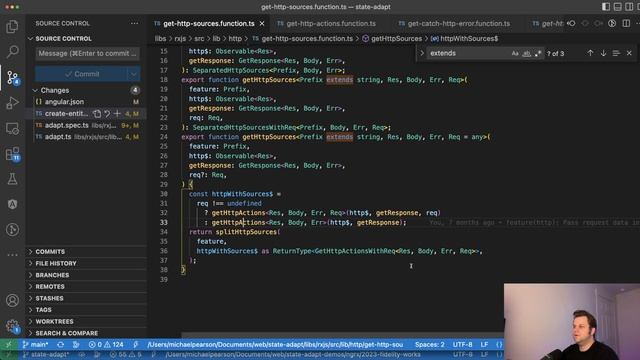Toggle file blame annotations
The image size is (640, 360).
(x=612, y=24)
